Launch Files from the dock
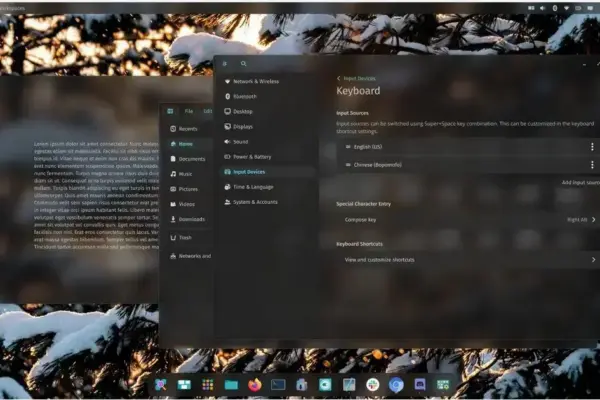Image resolution: width=600 pixels, height=400 pixels. [x=231, y=385]
